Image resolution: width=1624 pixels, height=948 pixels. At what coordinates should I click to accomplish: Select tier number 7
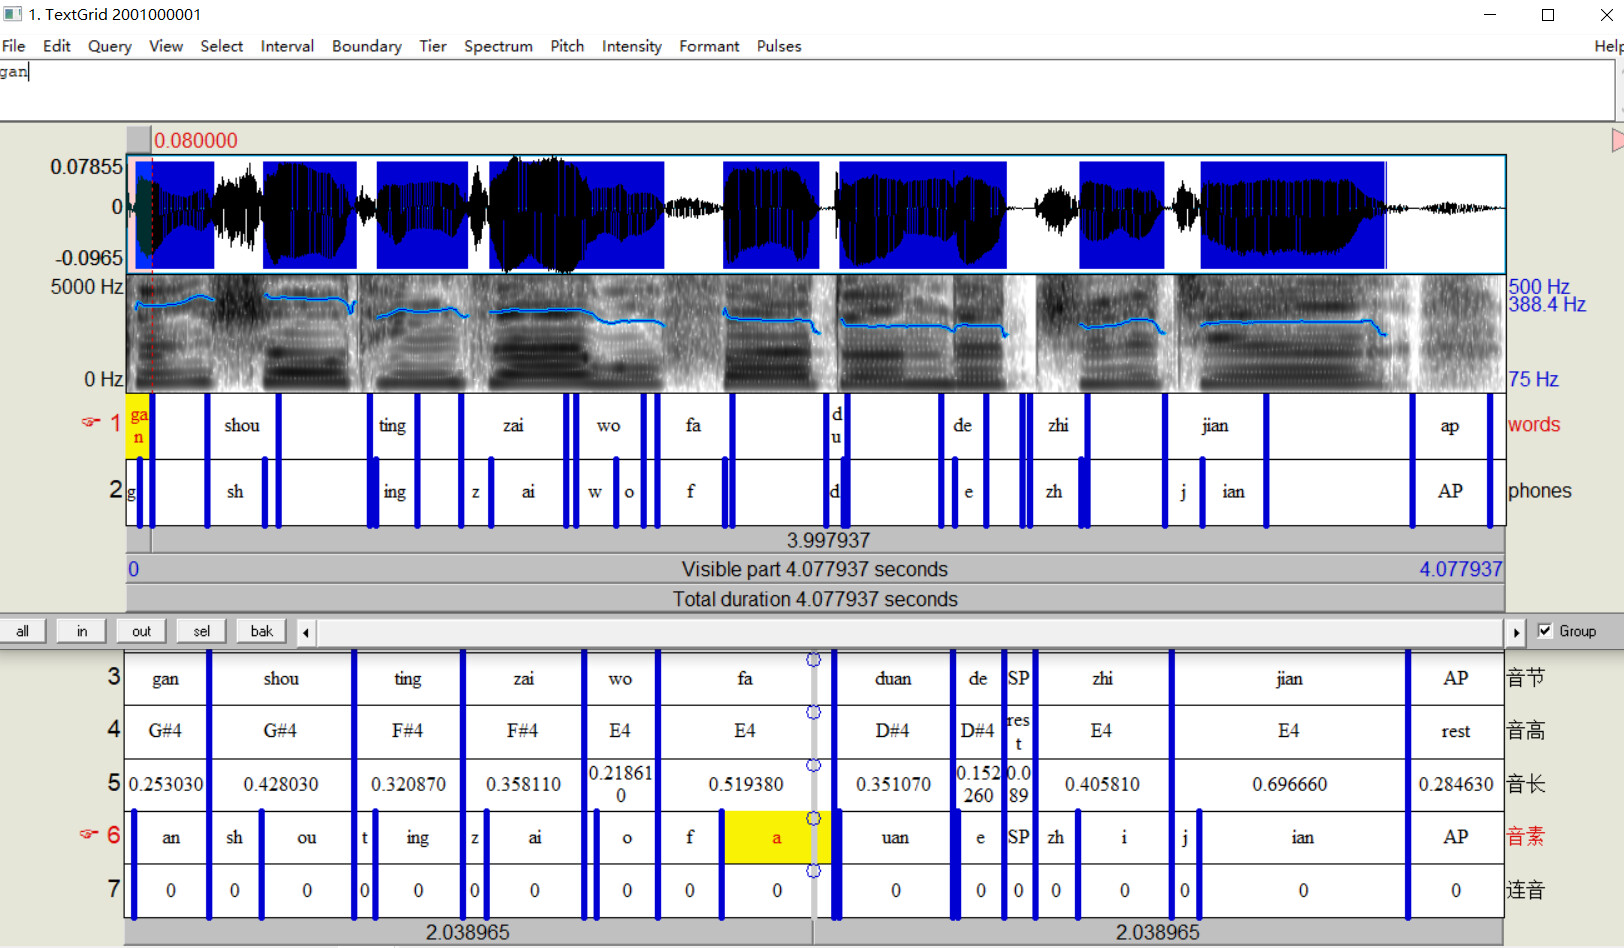(x=114, y=889)
